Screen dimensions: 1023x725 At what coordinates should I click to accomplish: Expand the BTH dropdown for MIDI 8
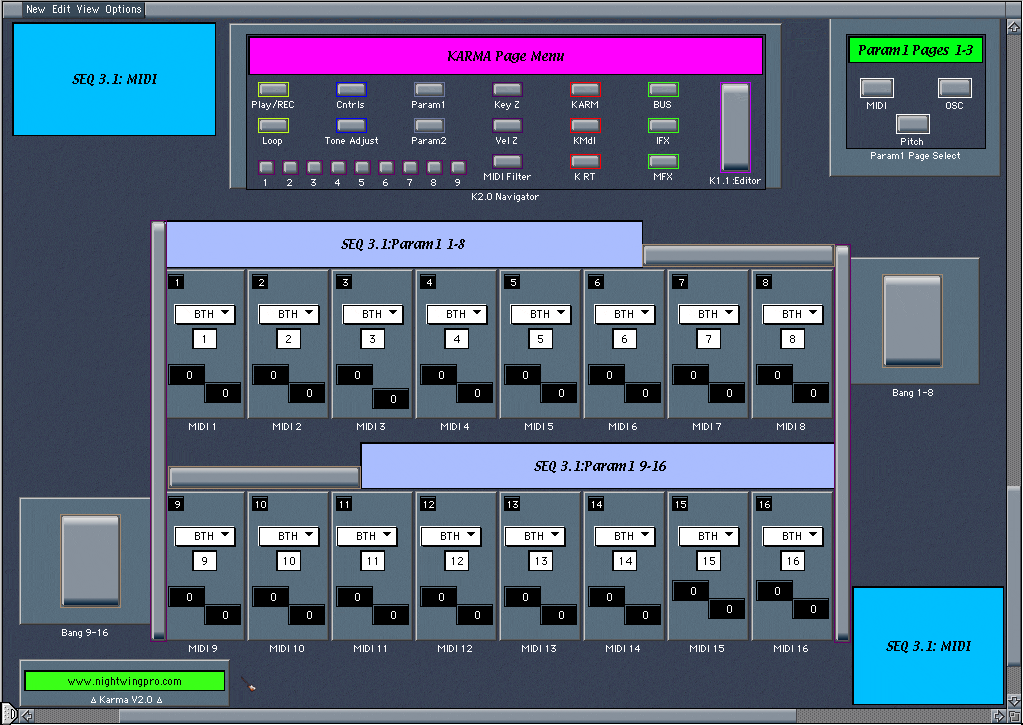point(792,314)
